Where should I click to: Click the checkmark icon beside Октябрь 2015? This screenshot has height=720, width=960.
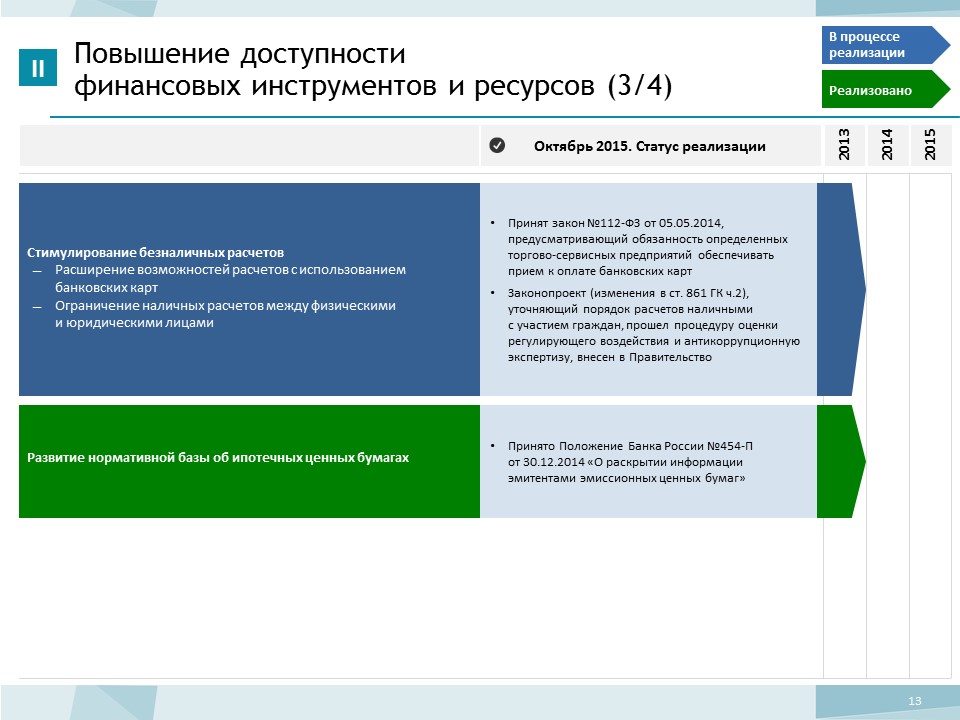497,146
